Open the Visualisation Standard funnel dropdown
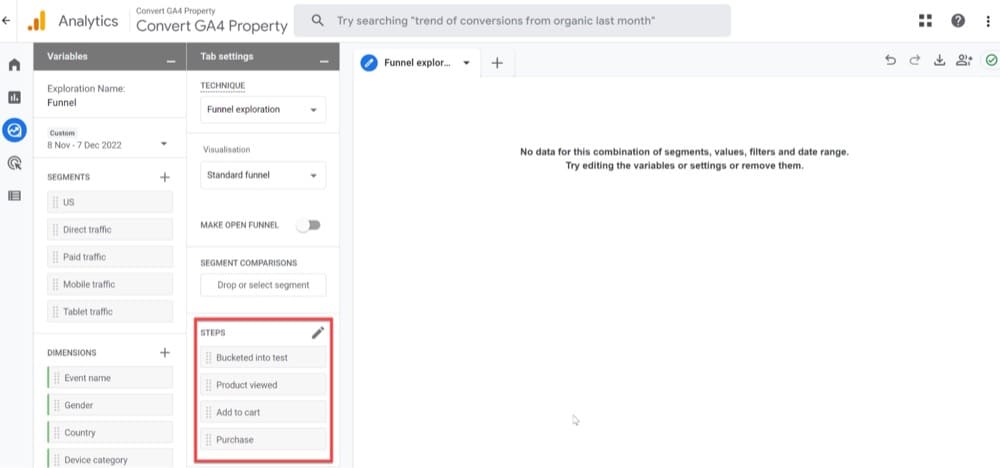 point(263,176)
